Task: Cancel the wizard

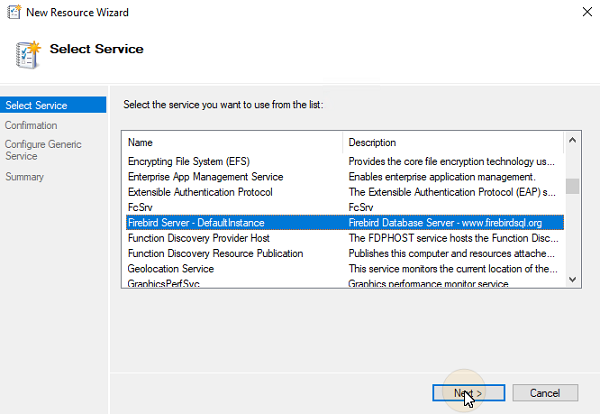Action: [x=544, y=393]
